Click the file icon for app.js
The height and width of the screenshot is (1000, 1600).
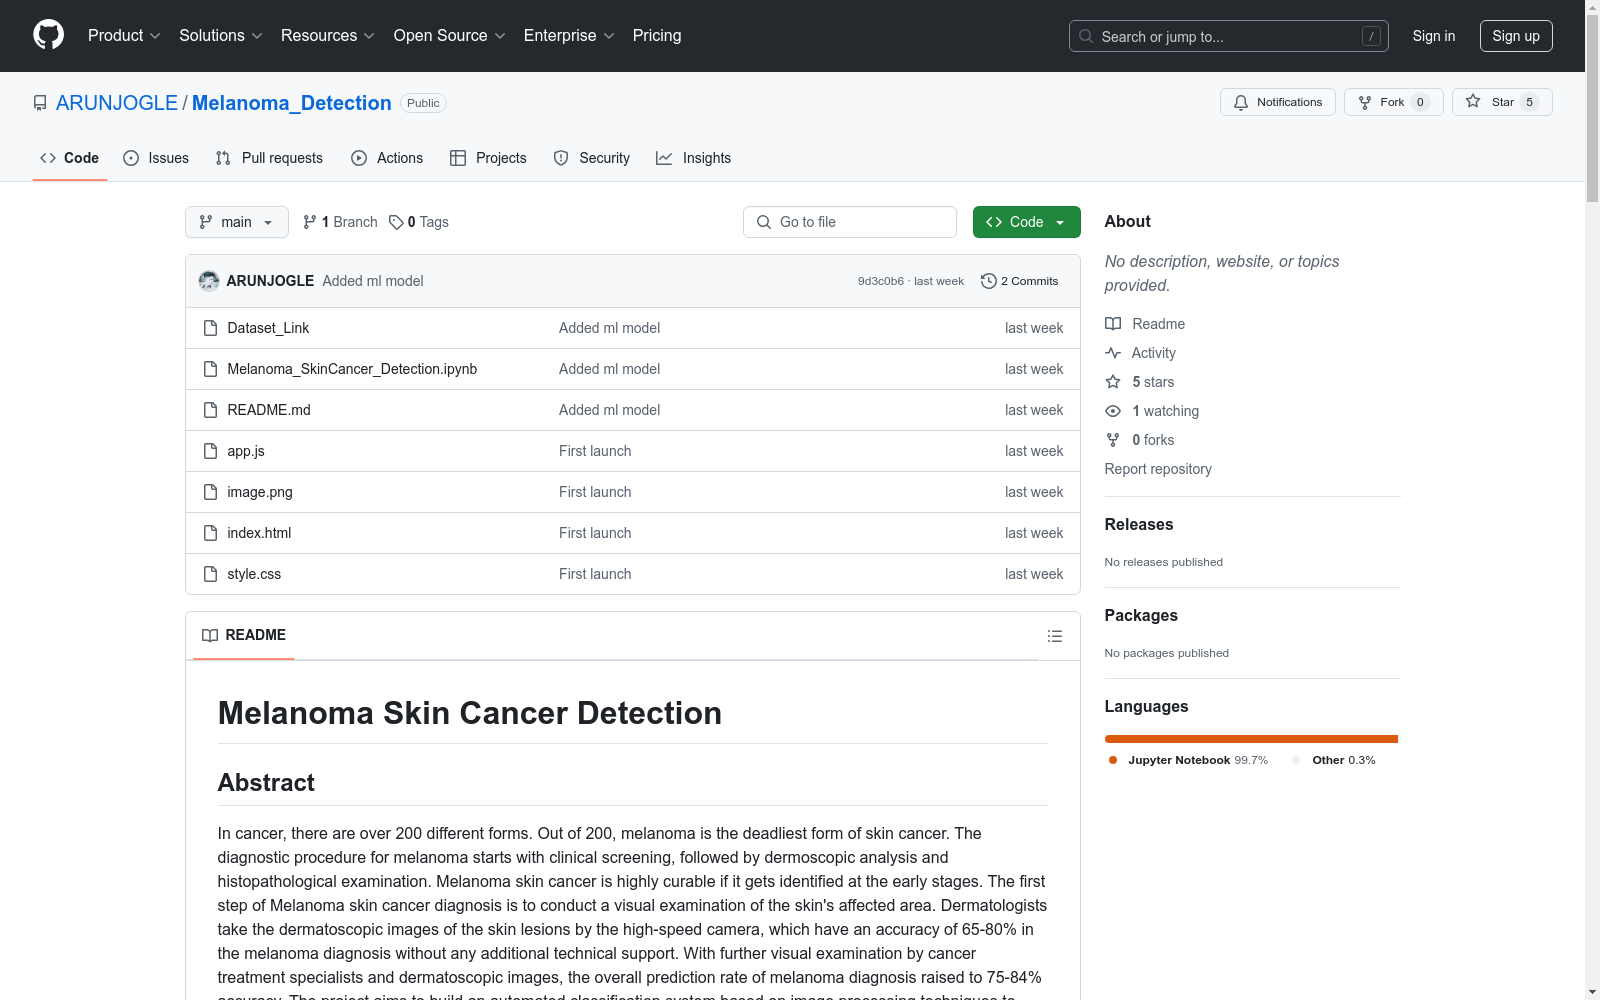210,451
